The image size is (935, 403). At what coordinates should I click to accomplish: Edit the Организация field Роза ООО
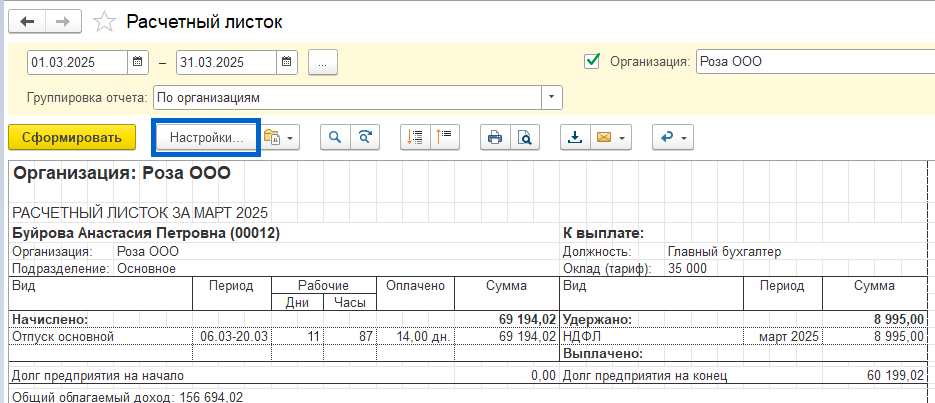click(815, 61)
